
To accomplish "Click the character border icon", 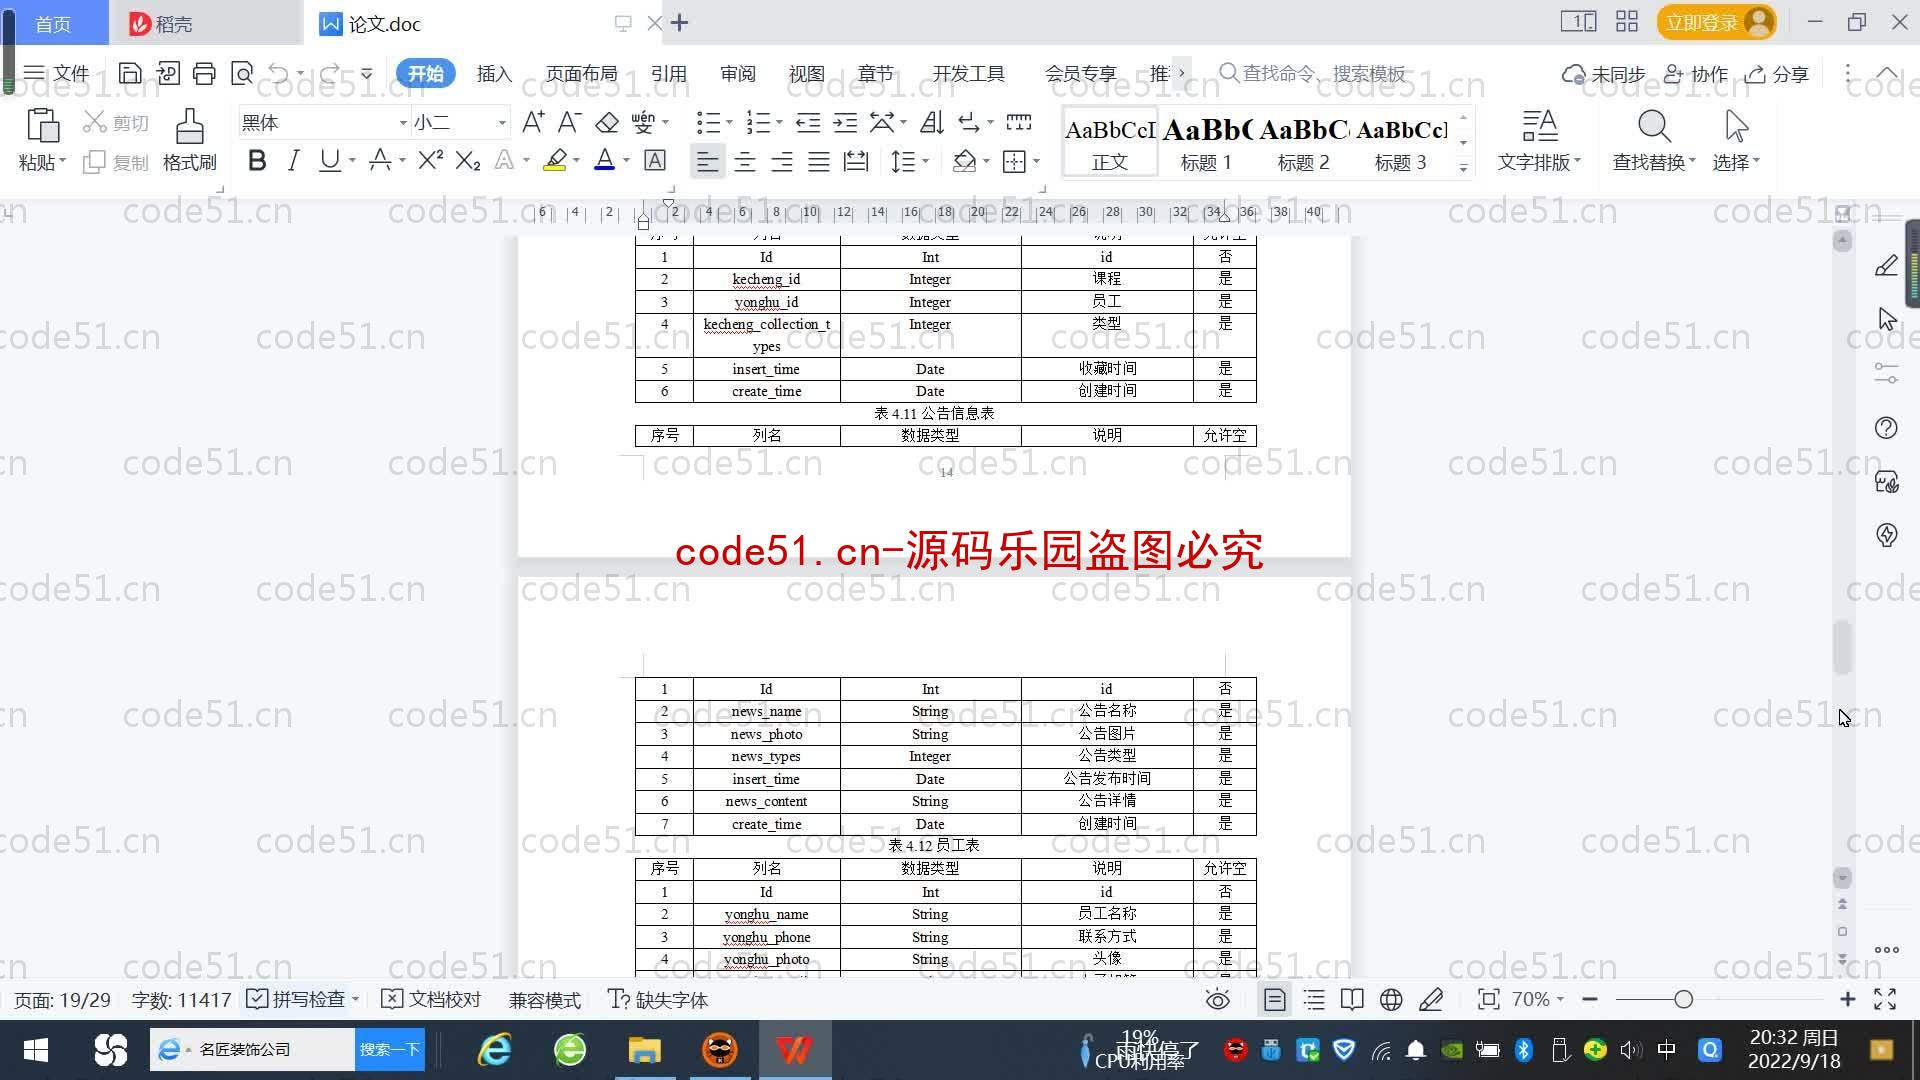I will click(655, 161).
